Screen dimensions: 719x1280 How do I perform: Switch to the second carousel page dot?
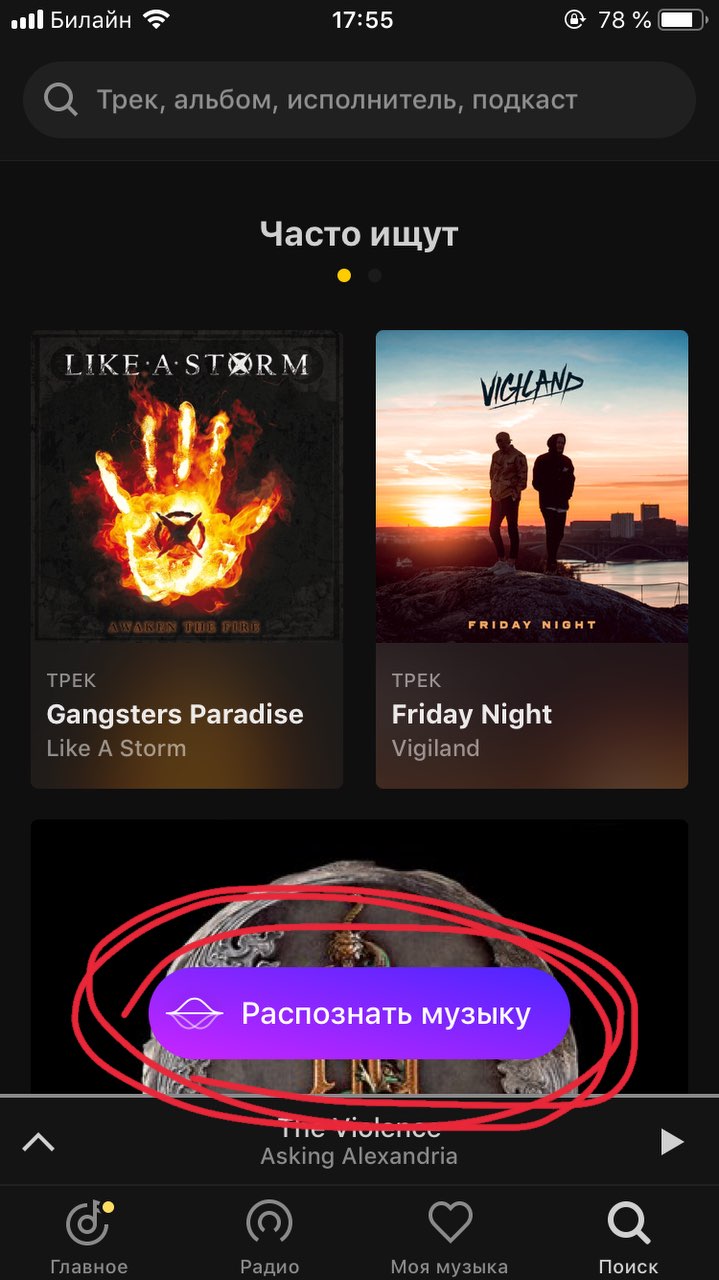(x=374, y=275)
